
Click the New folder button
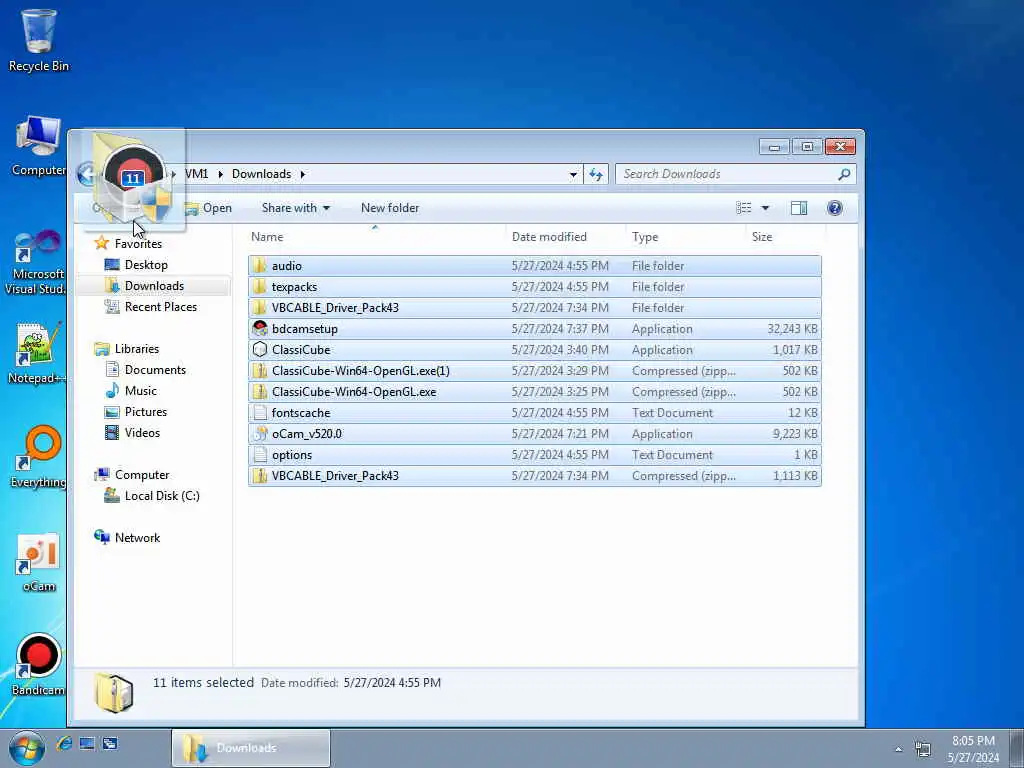390,208
